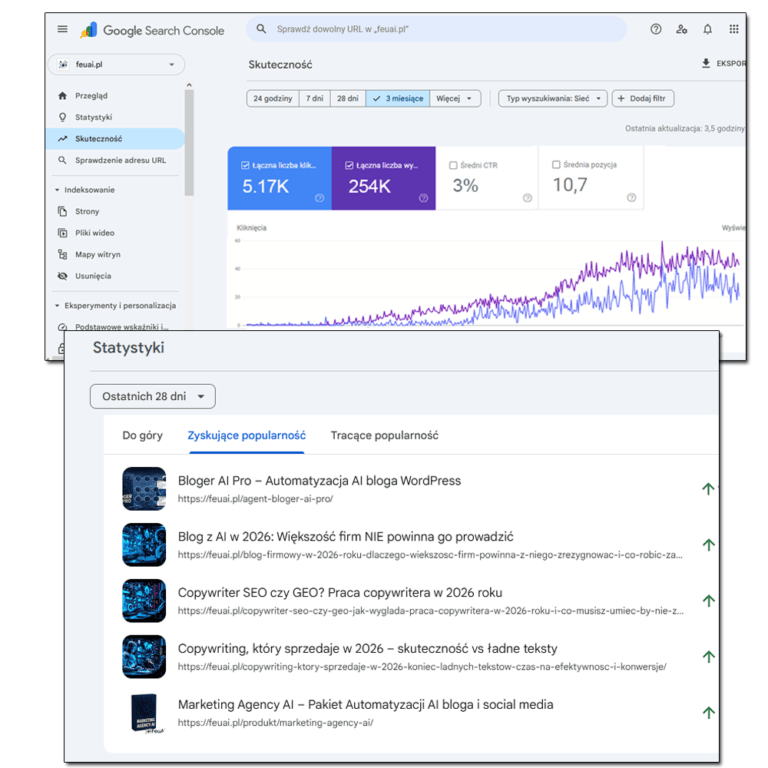Switch to the Do góry tab
This screenshot has width=768, height=768.
tap(143, 435)
